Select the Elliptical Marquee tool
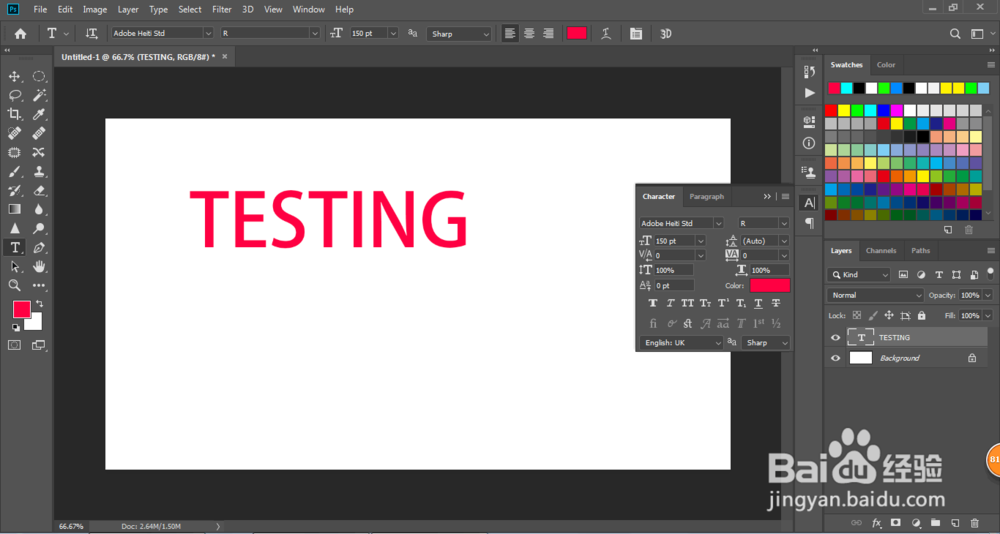This screenshot has width=1000, height=534. tap(39, 77)
